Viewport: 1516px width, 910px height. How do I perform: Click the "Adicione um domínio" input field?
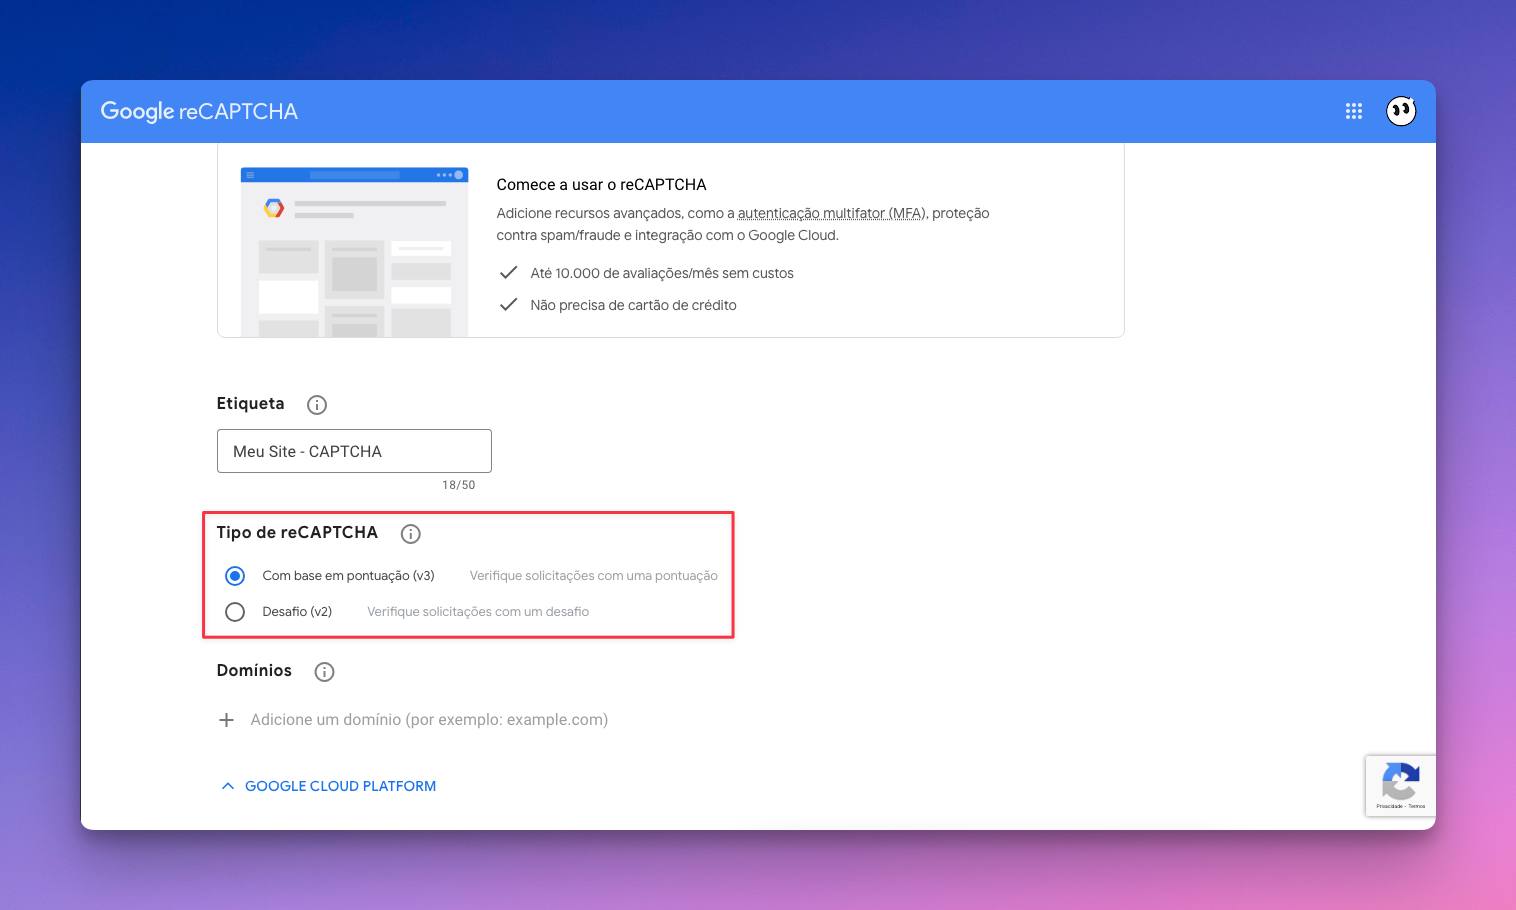tap(429, 720)
